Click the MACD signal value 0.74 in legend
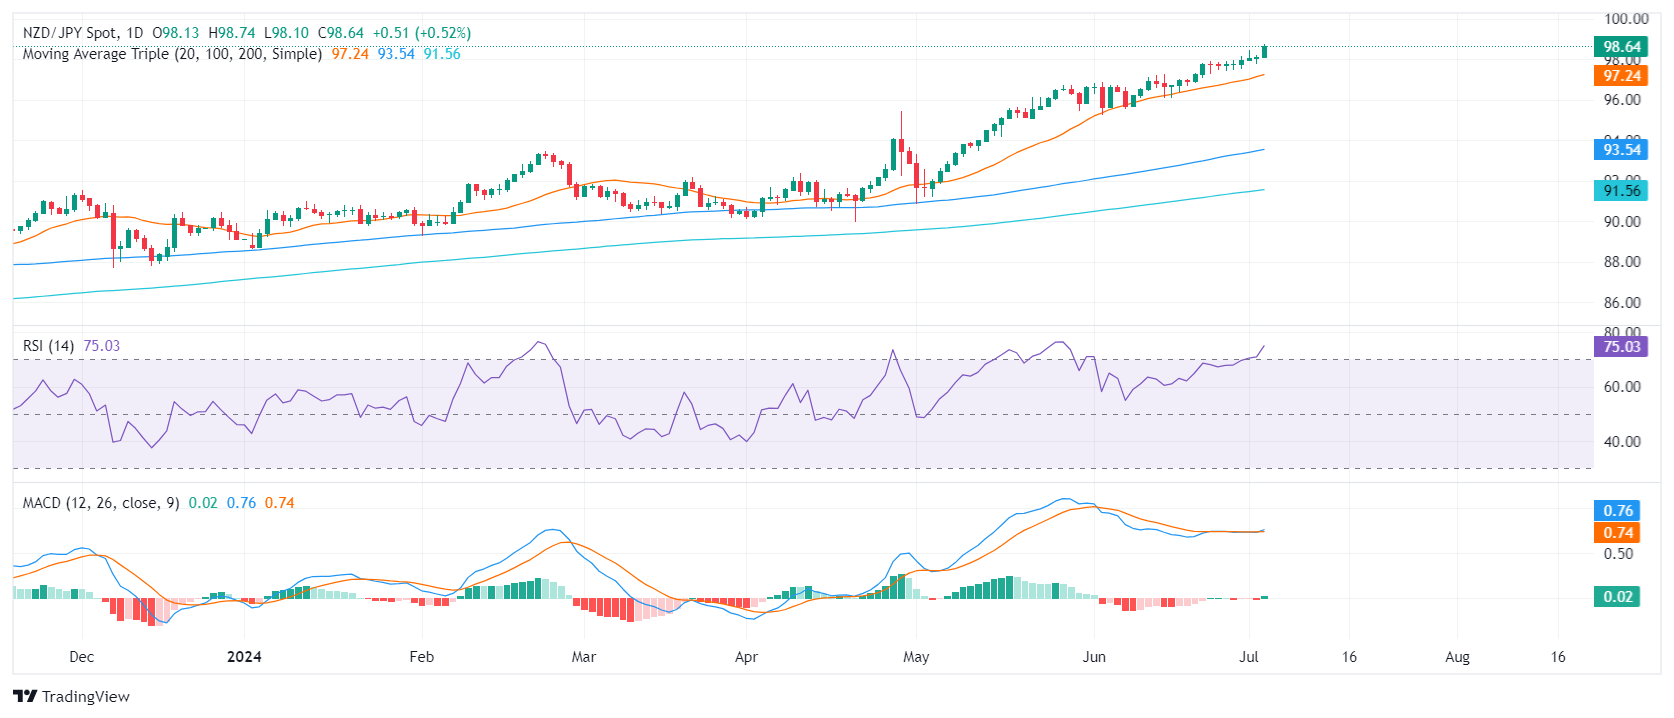The image size is (1674, 718). 280,503
